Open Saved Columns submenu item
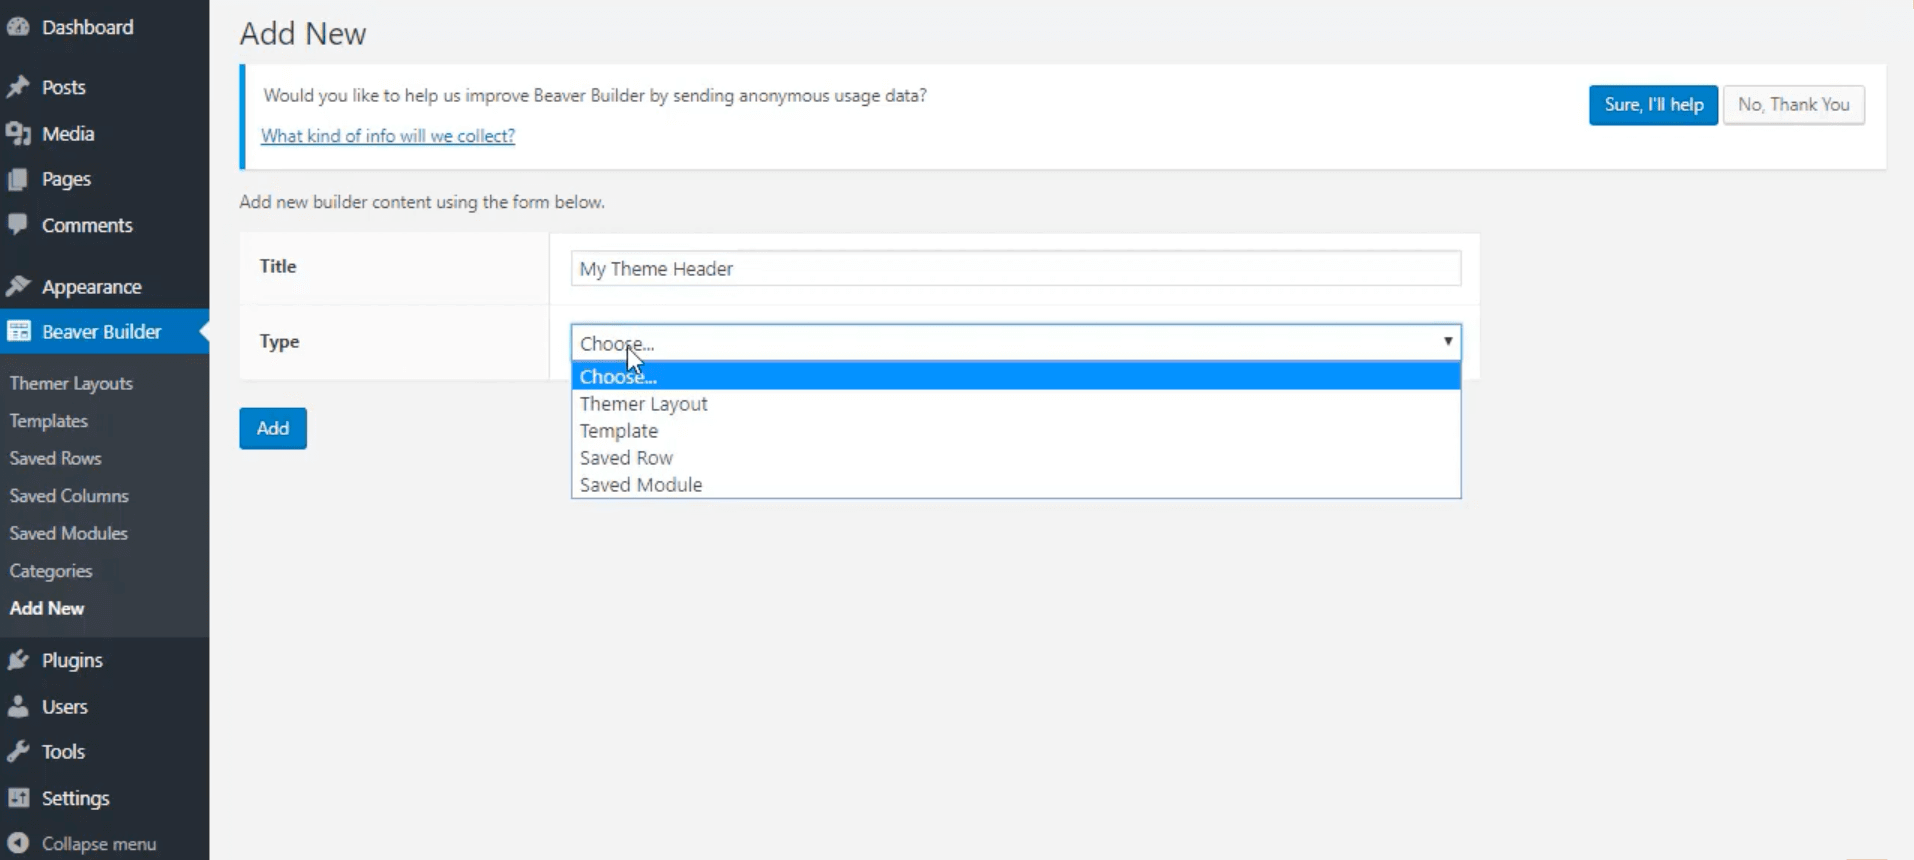The height and width of the screenshot is (860, 1914). [69, 496]
